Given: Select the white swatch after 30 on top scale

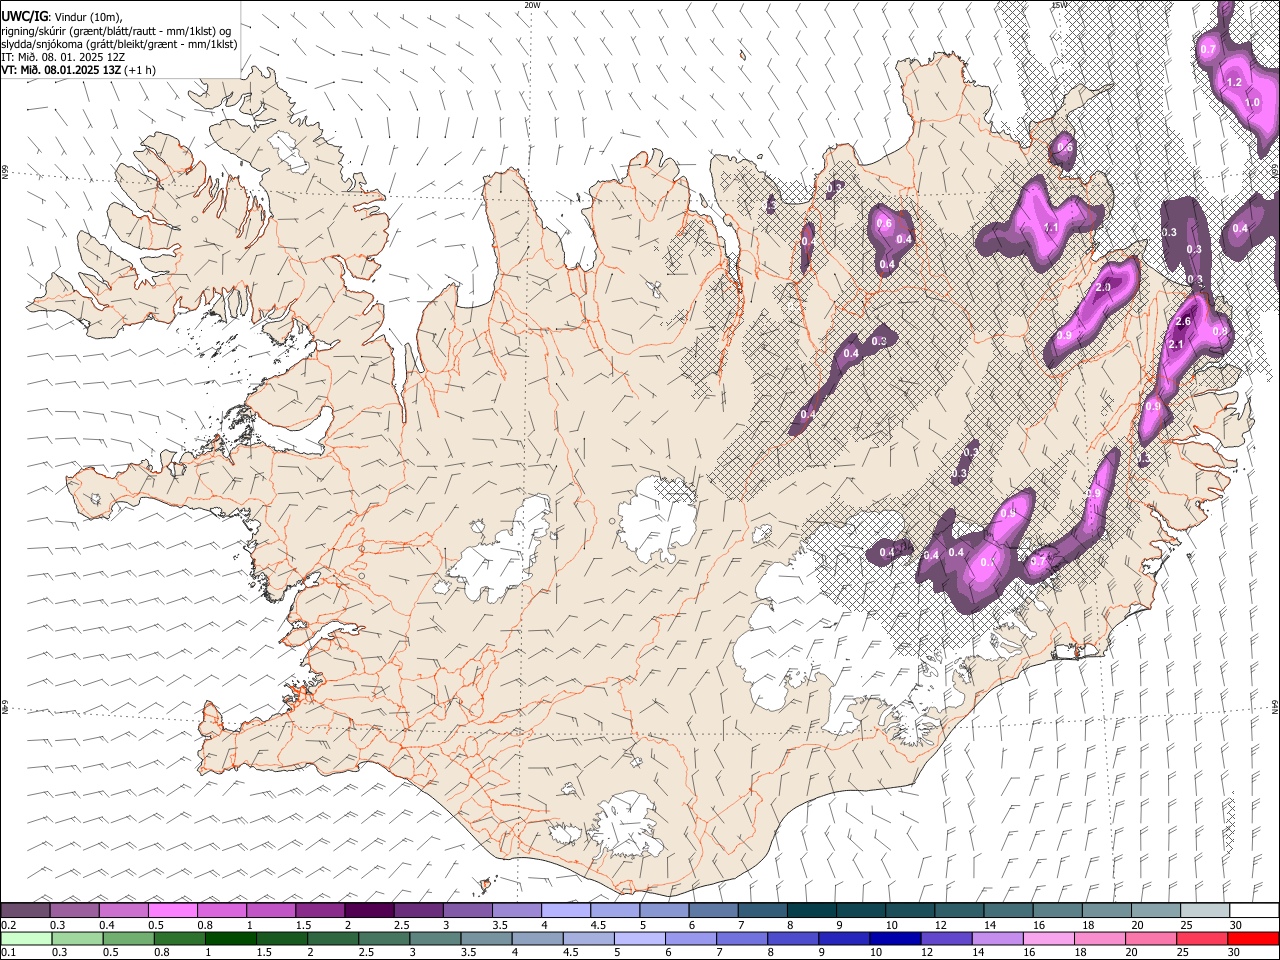Looking at the screenshot, I should 1253,910.
